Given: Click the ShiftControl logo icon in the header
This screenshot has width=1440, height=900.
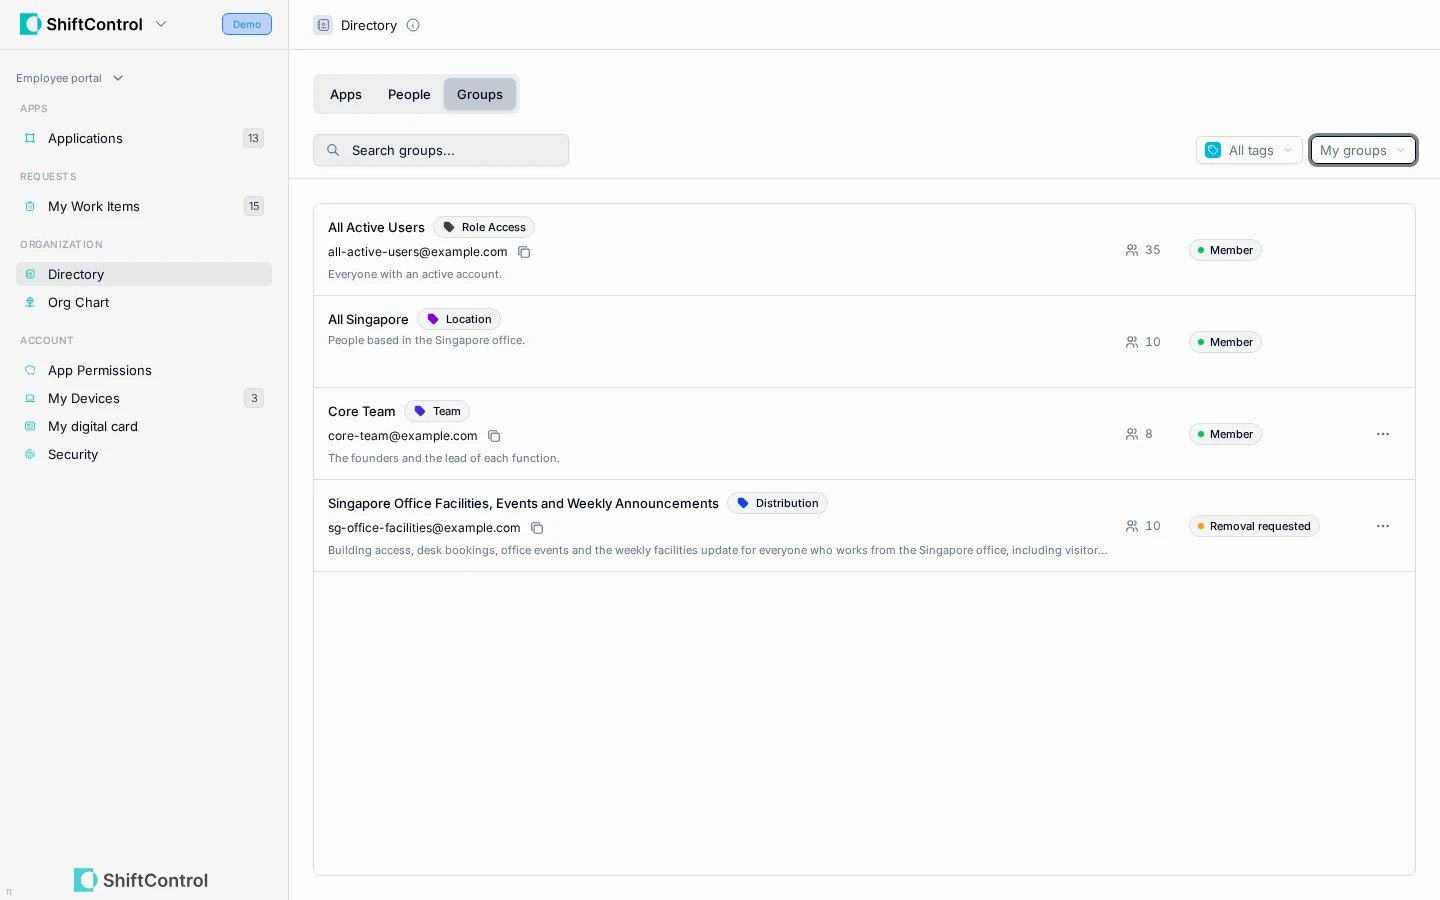Looking at the screenshot, I should click(x=30, y=24).
